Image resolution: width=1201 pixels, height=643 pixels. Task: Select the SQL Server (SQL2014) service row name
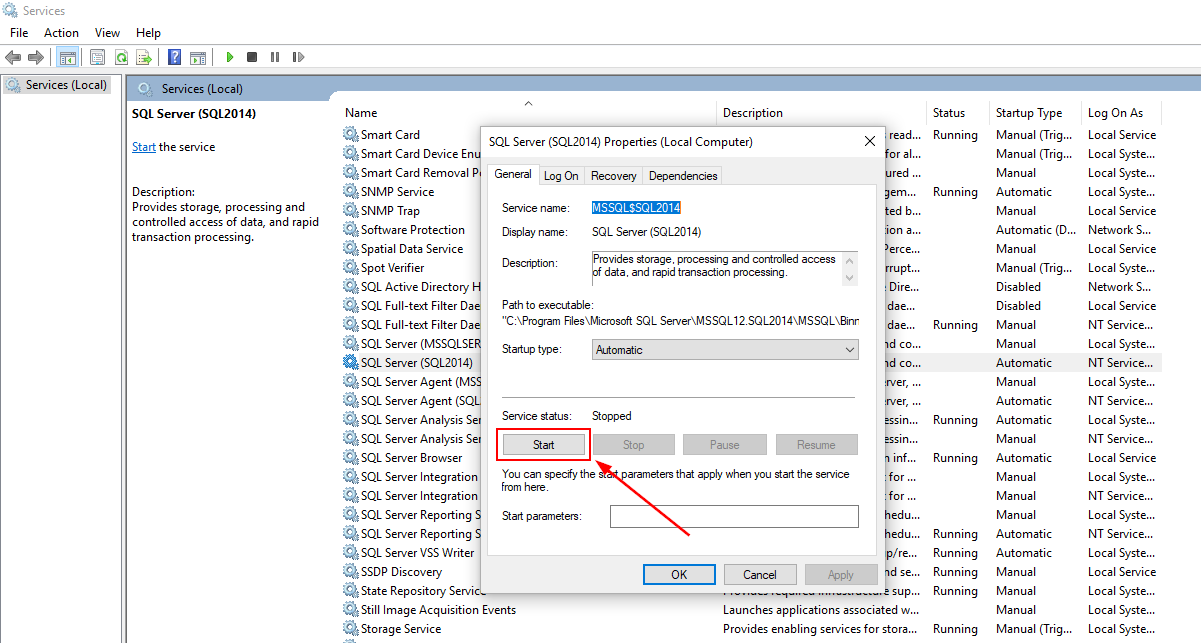click(417, 363)
